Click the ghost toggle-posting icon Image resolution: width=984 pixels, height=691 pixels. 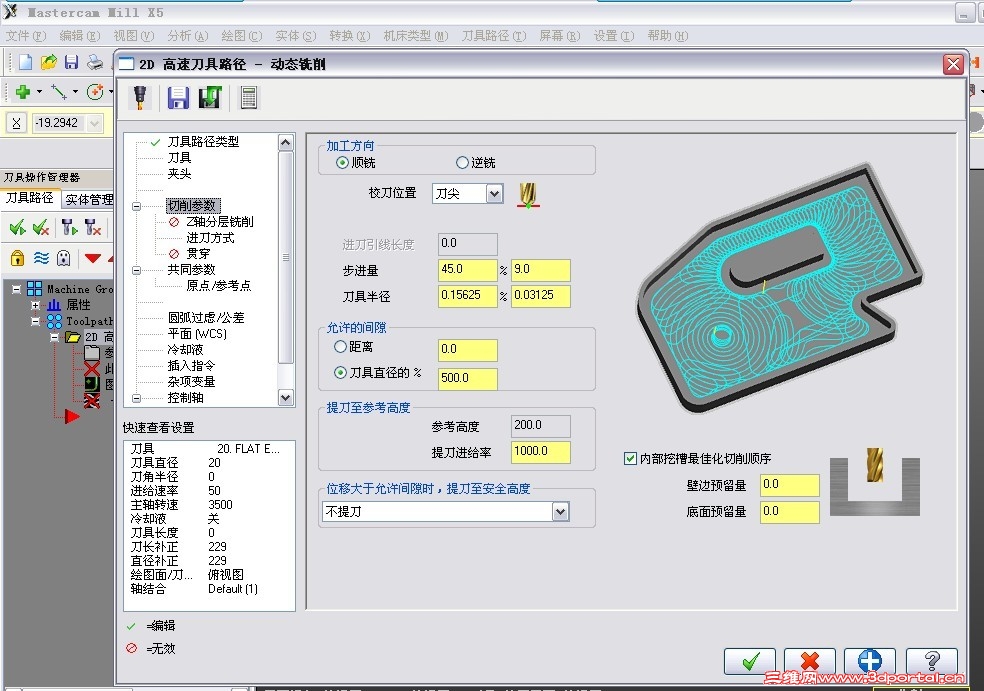(63, 258)
